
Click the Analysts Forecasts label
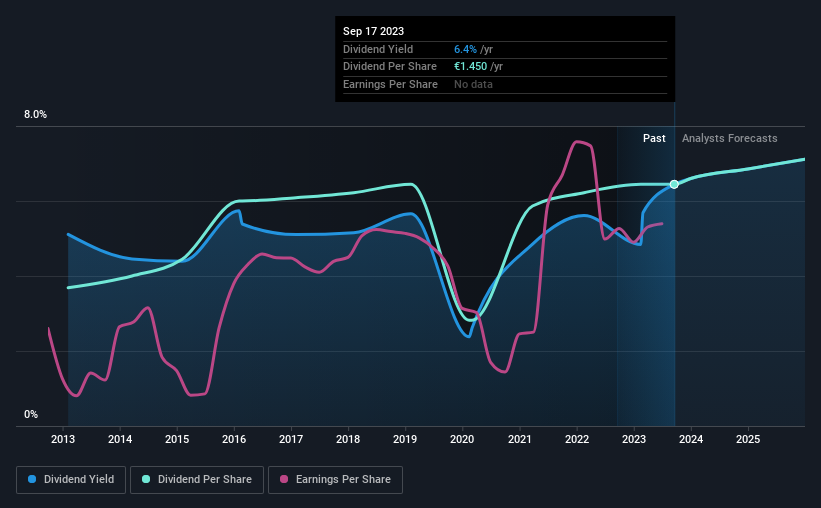[x=729, y=138]
